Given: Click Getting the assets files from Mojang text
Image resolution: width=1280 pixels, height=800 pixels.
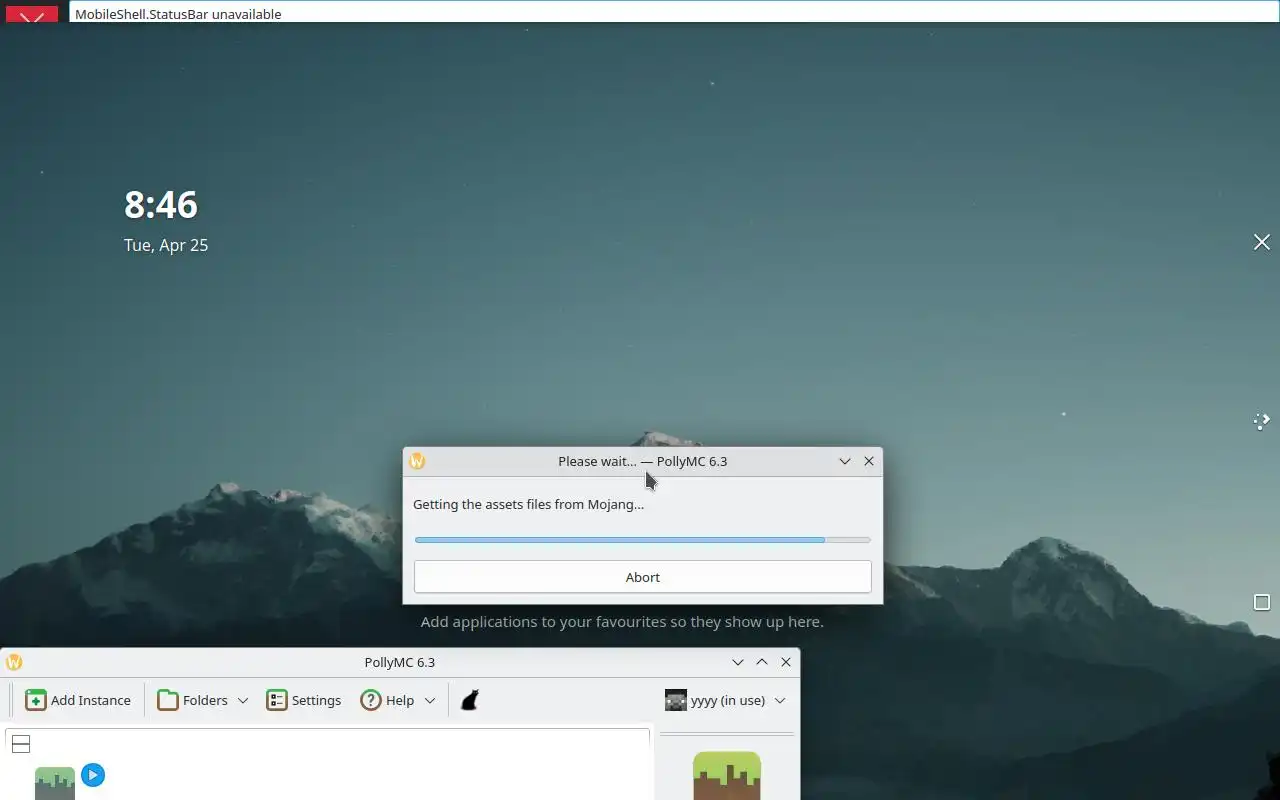Looking at the screenshot, I should tap(528, 504).
